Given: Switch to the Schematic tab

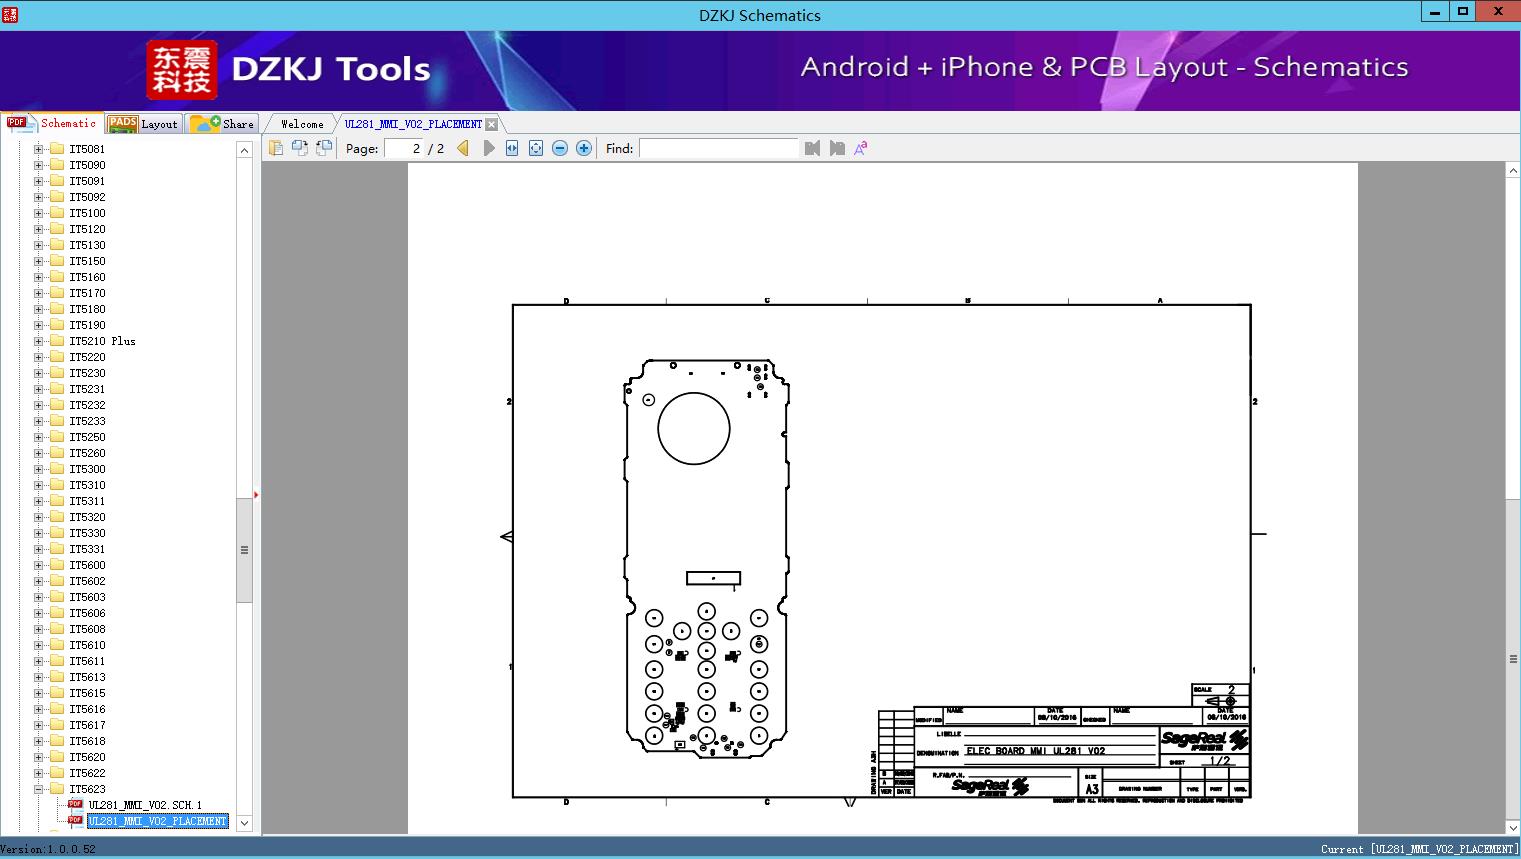Looking at the screenshot, I should click(x=52, y=123).
